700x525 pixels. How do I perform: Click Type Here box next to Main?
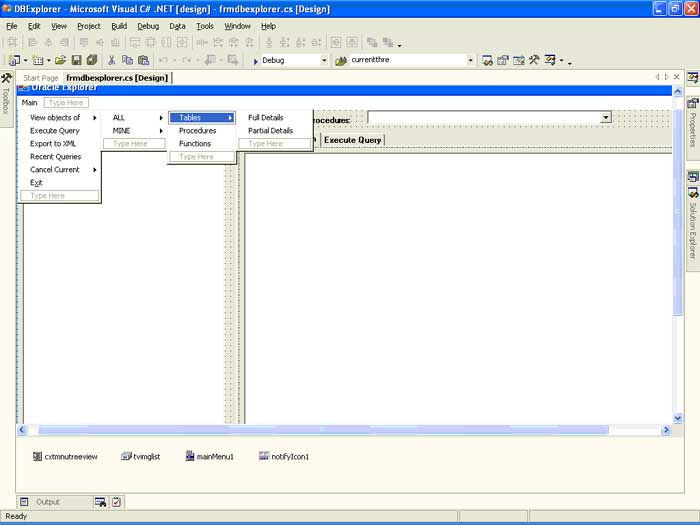66,103
